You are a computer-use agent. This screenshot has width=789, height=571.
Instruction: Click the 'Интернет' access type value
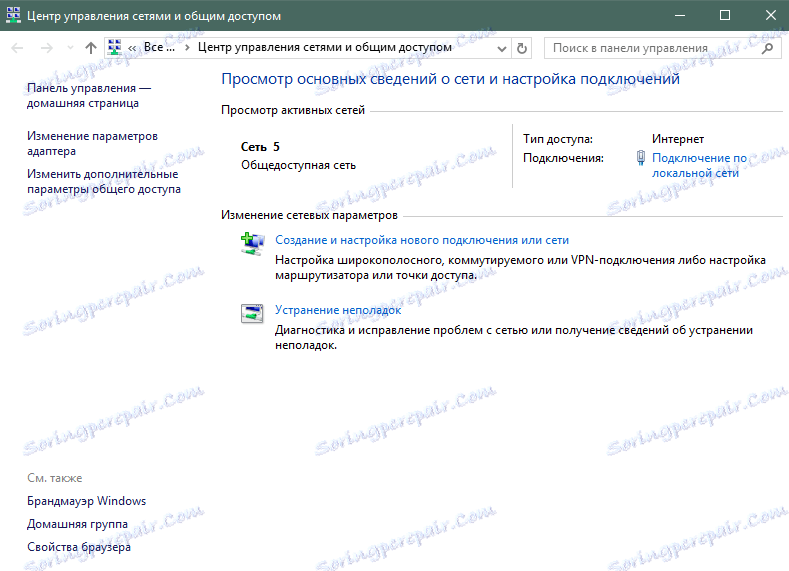tap(678, 139)
